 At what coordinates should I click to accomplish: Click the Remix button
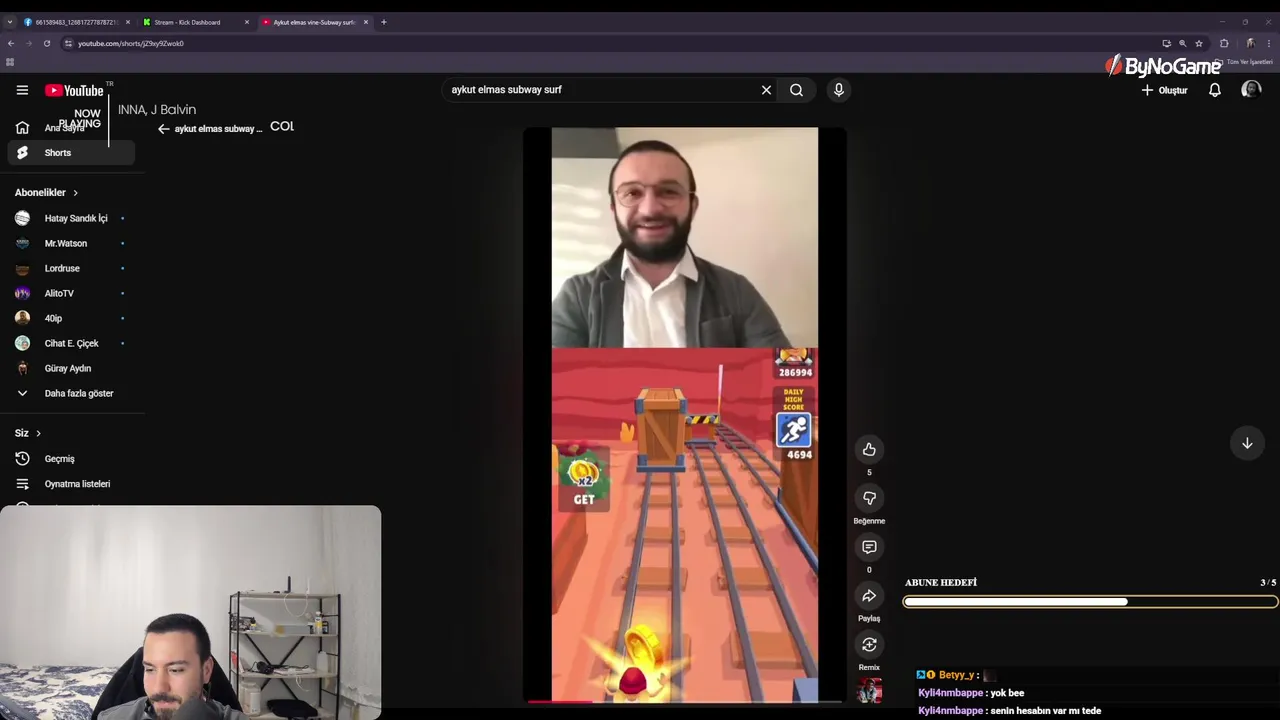tap(869, 645)
